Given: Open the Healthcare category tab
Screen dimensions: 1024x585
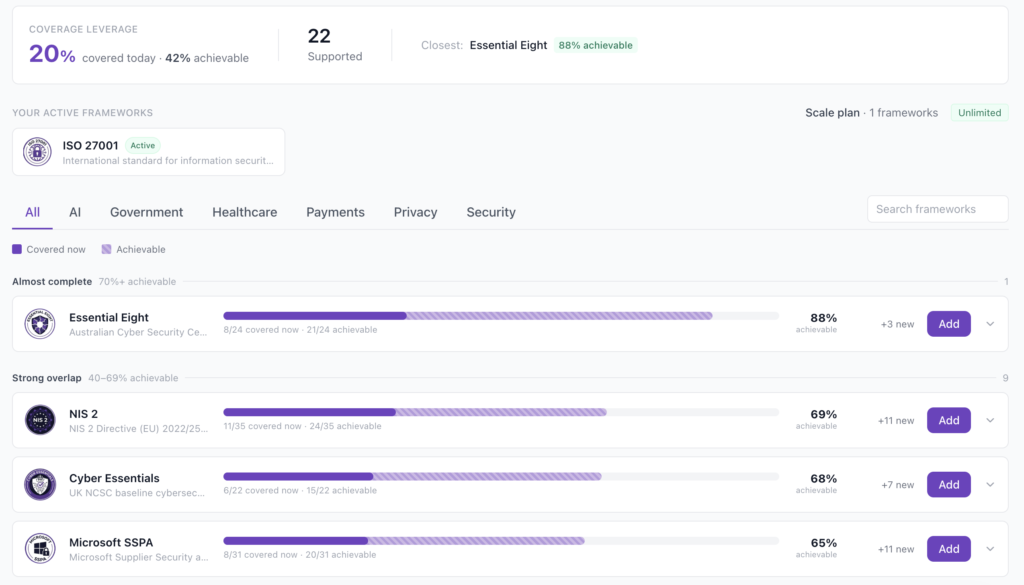Looking at the screenshot, I should tap(244, 212).
